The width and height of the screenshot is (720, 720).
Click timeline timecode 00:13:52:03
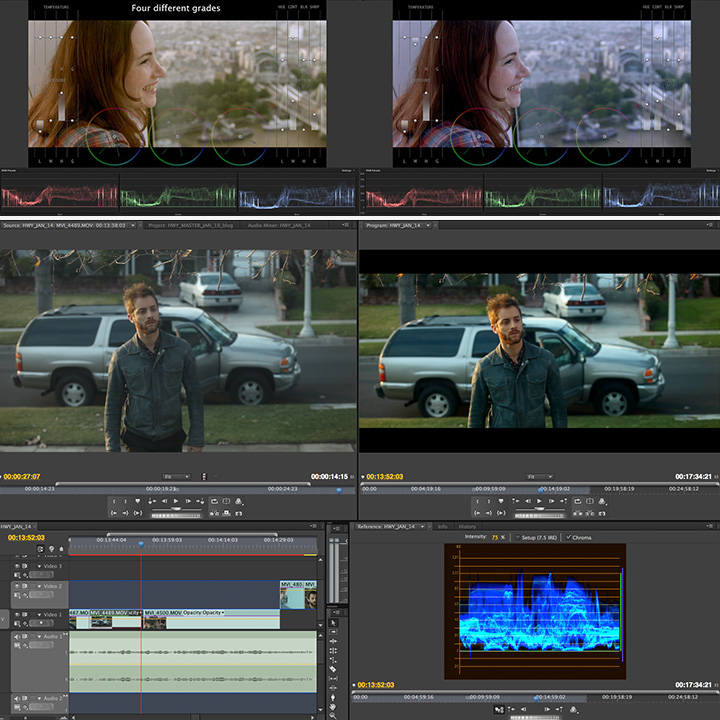26,537
